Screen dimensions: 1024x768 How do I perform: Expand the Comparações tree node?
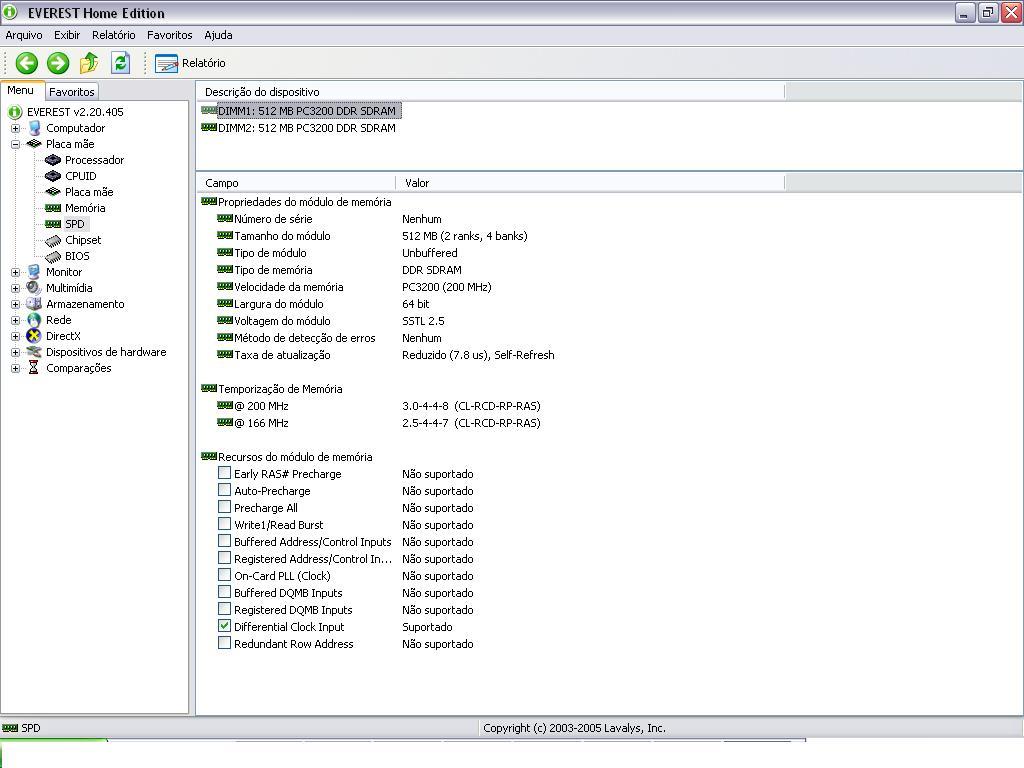(16, 368)
